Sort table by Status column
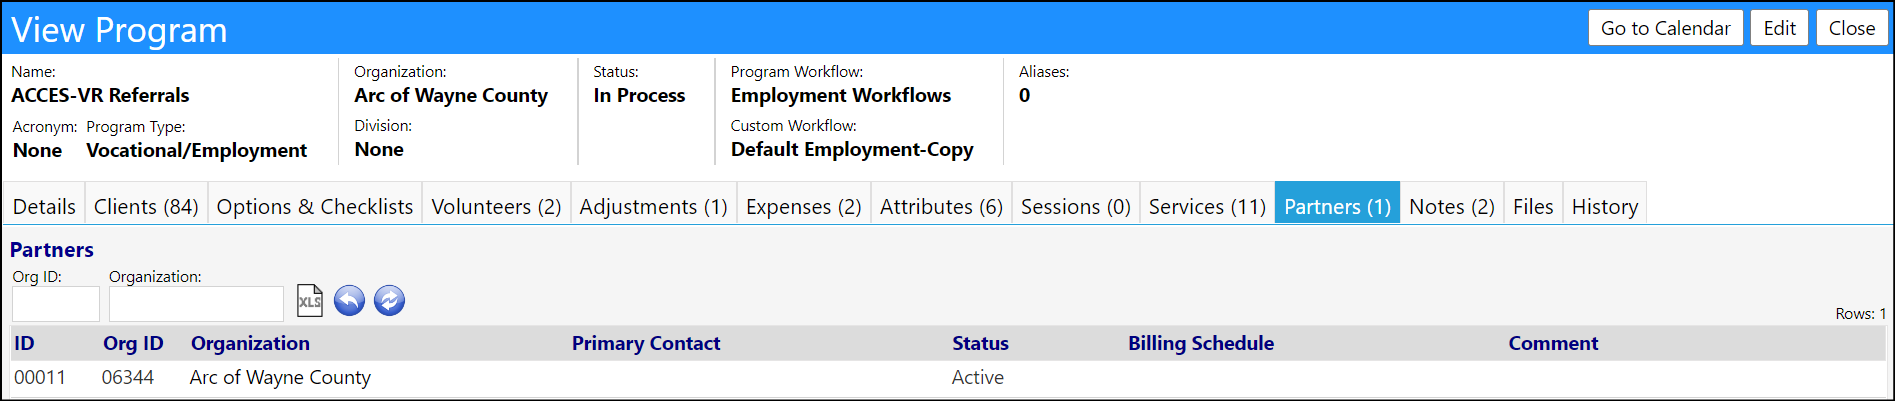This screenshot has height=401, width=1895. click(980, 343)
